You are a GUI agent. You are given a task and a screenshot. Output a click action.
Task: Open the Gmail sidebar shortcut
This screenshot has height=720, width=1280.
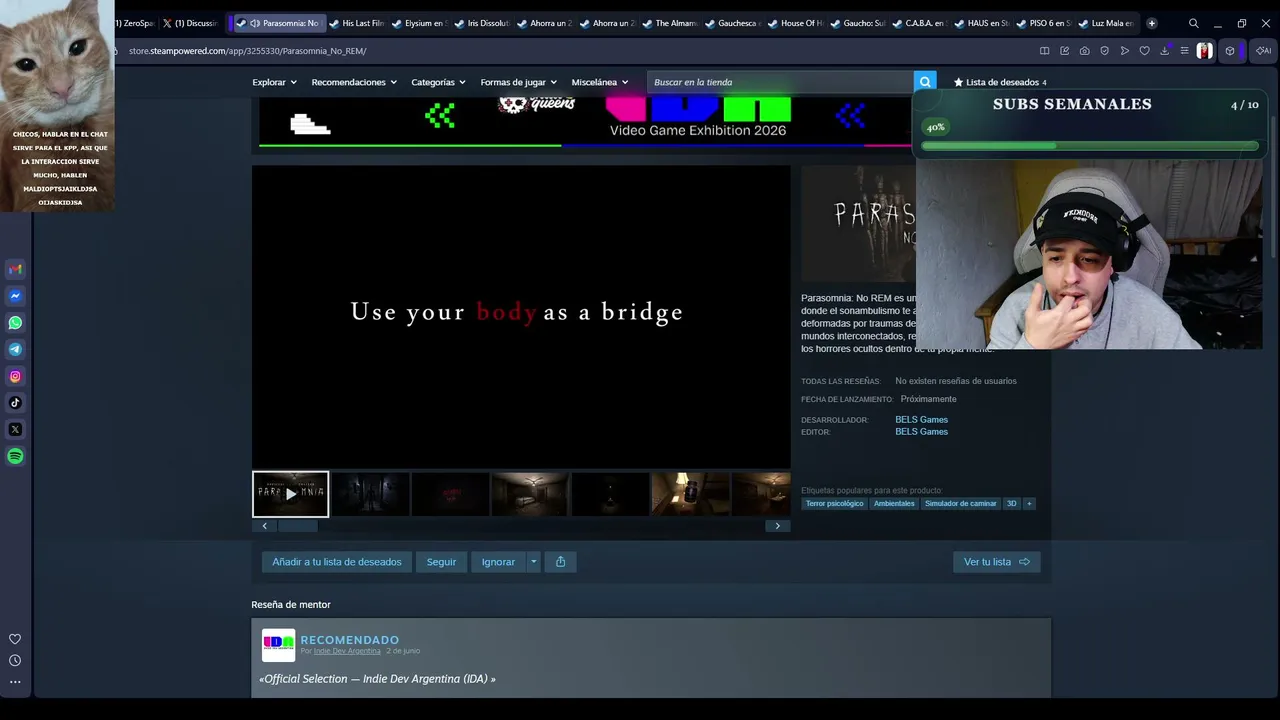pyautogui.click(x=15, y=269)
